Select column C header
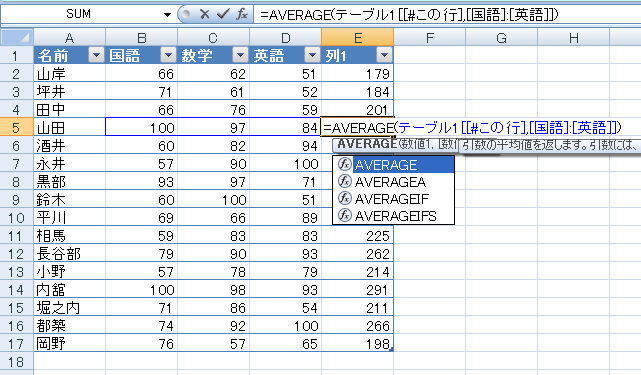The width and height of the screenshot is (641, 375). 213,38
